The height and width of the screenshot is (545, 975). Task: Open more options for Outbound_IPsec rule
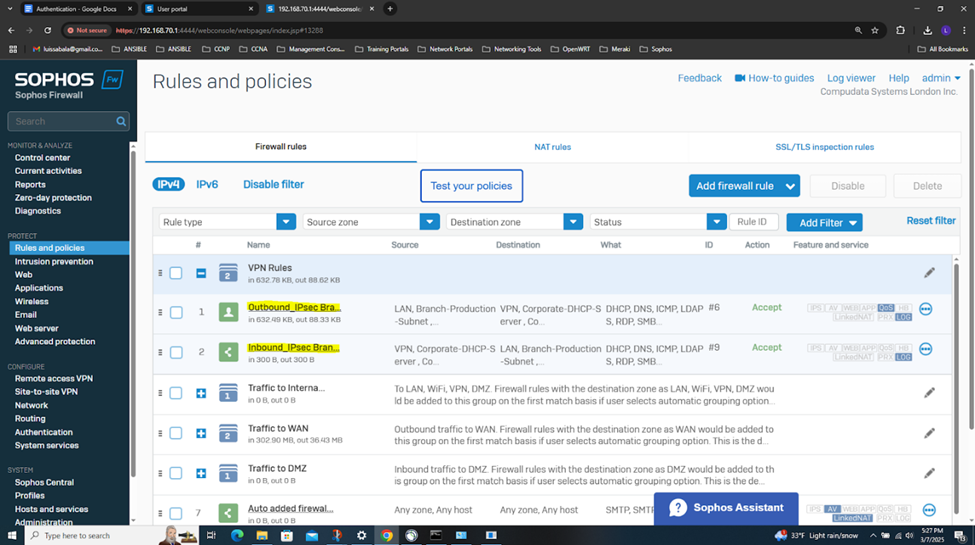tap(926, 309)
